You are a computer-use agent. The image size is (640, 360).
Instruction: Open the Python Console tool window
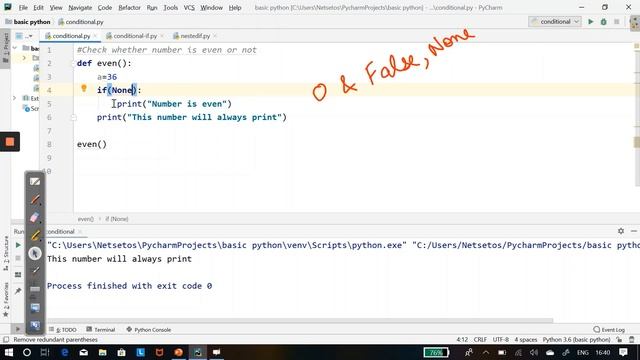[149, 330]
